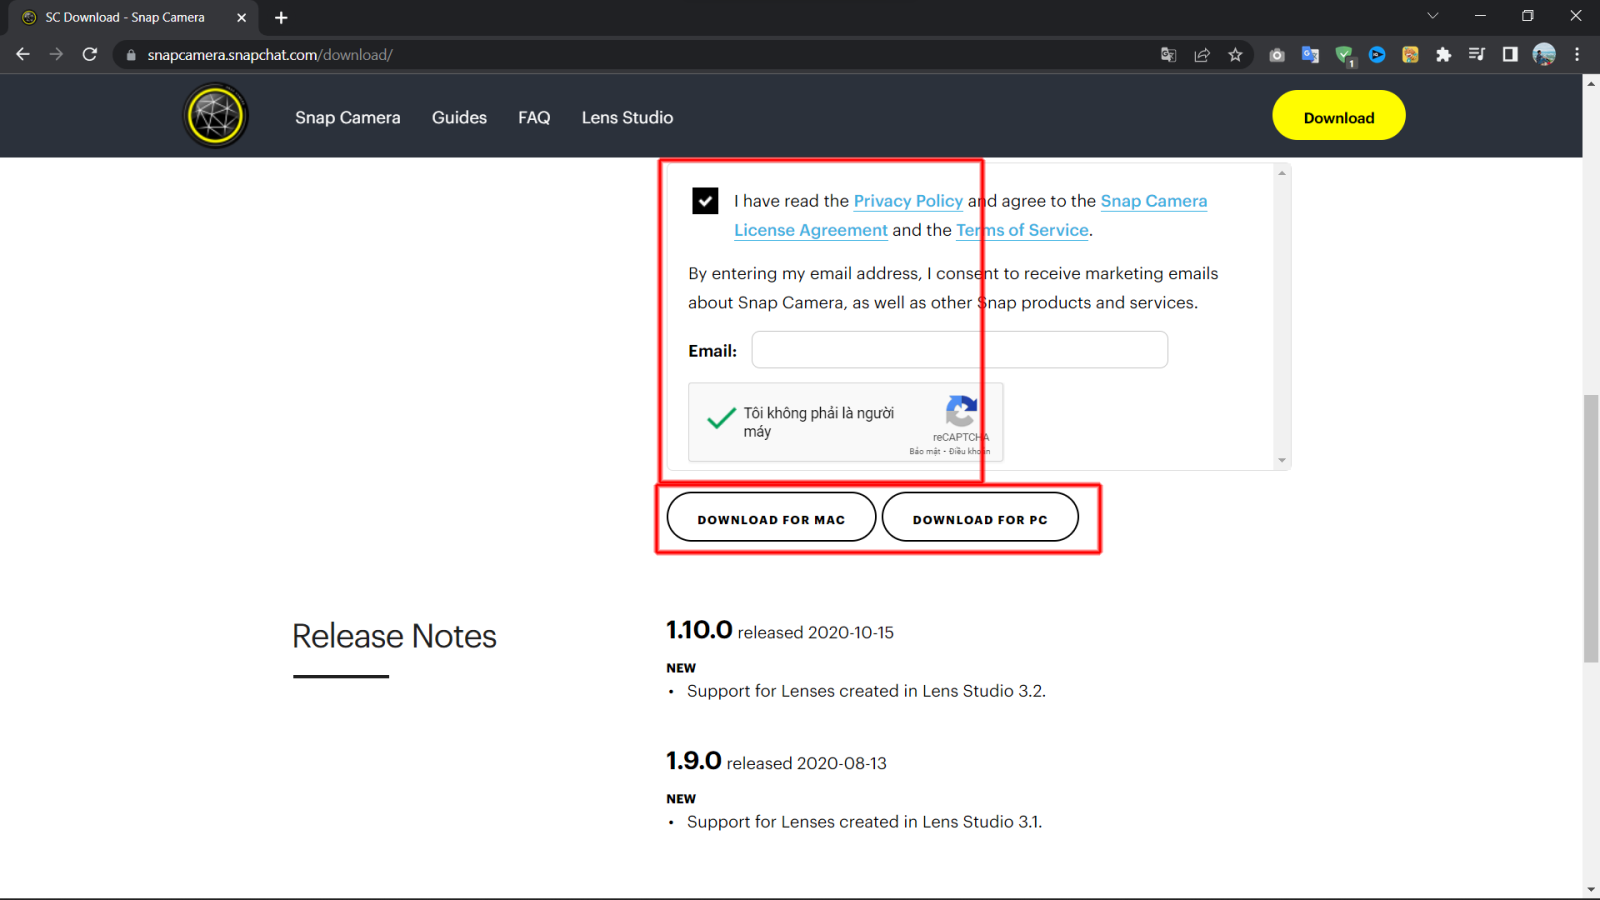The width and height of the screenshot is (1600, 900).
Task: Click the reCAPTCHA verified checkmark
Action: point(721,419)
